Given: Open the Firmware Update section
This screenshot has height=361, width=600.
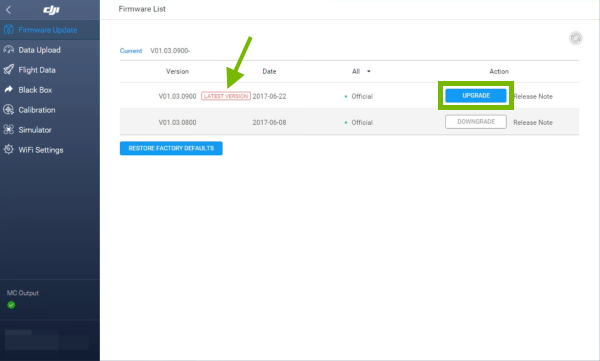Looking at the screenshot, I should coord(50,30).
